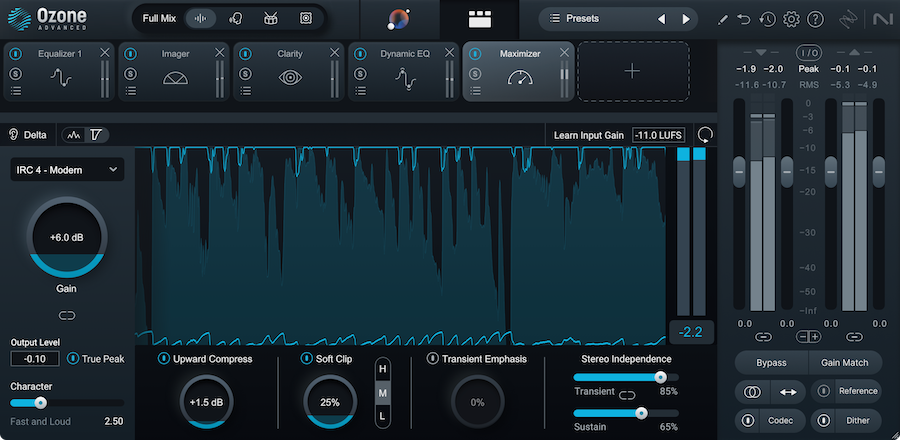Toggle Maximizer module power
Image resolution: width=900 pixels, height=440 pixels.
tap(475, 54)
